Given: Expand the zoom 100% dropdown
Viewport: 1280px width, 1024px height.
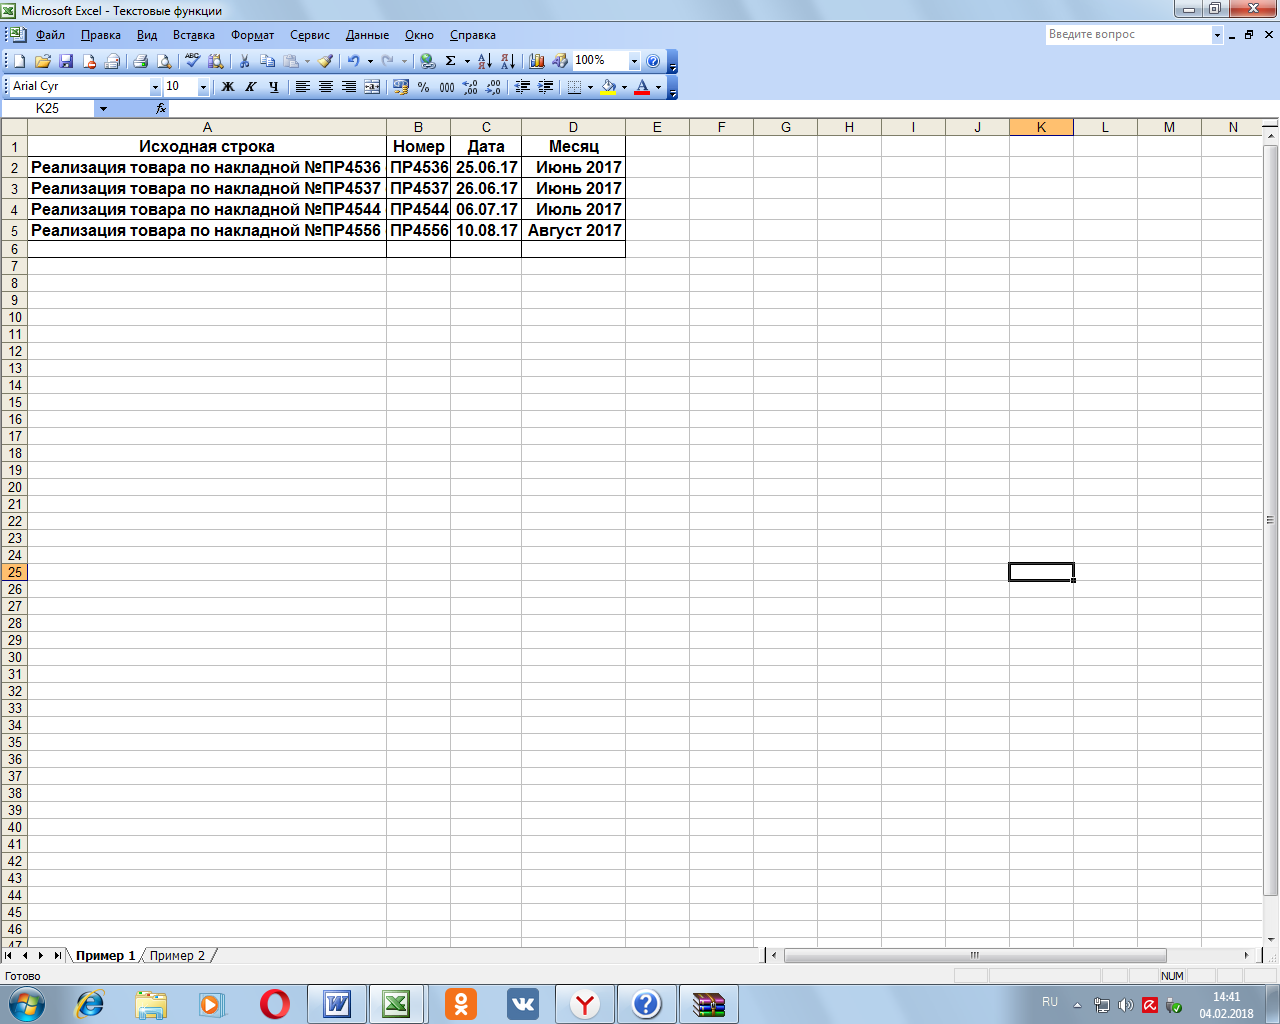Looking at the screenshot, I should pyautogui.click(x=634, y=61).
